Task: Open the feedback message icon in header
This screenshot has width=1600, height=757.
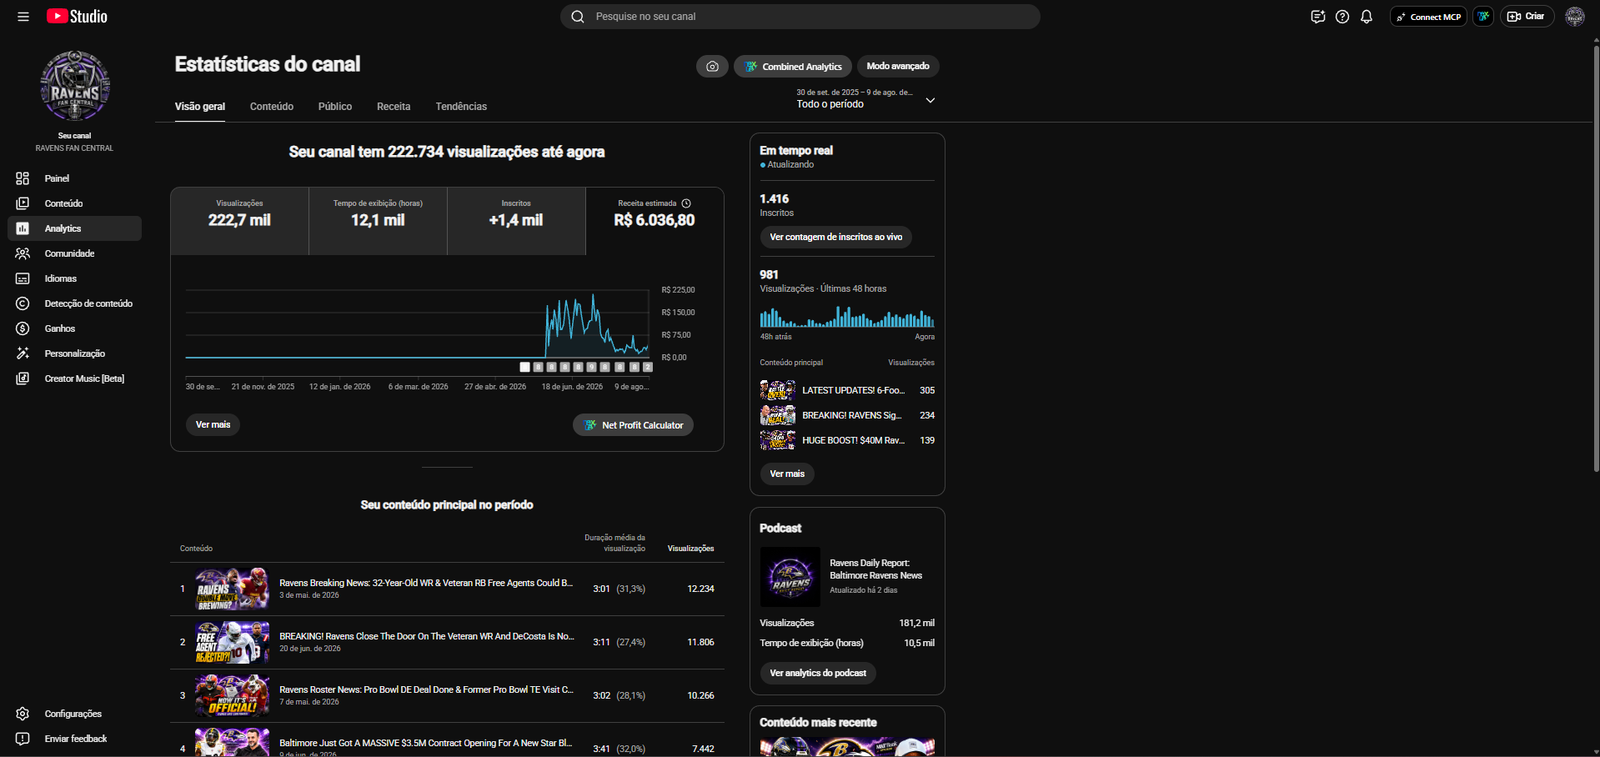Action: 1318,17
